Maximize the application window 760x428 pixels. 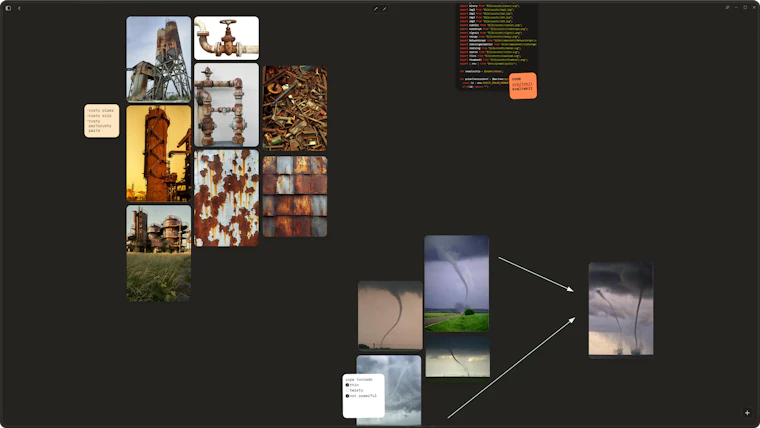(745, 7)
